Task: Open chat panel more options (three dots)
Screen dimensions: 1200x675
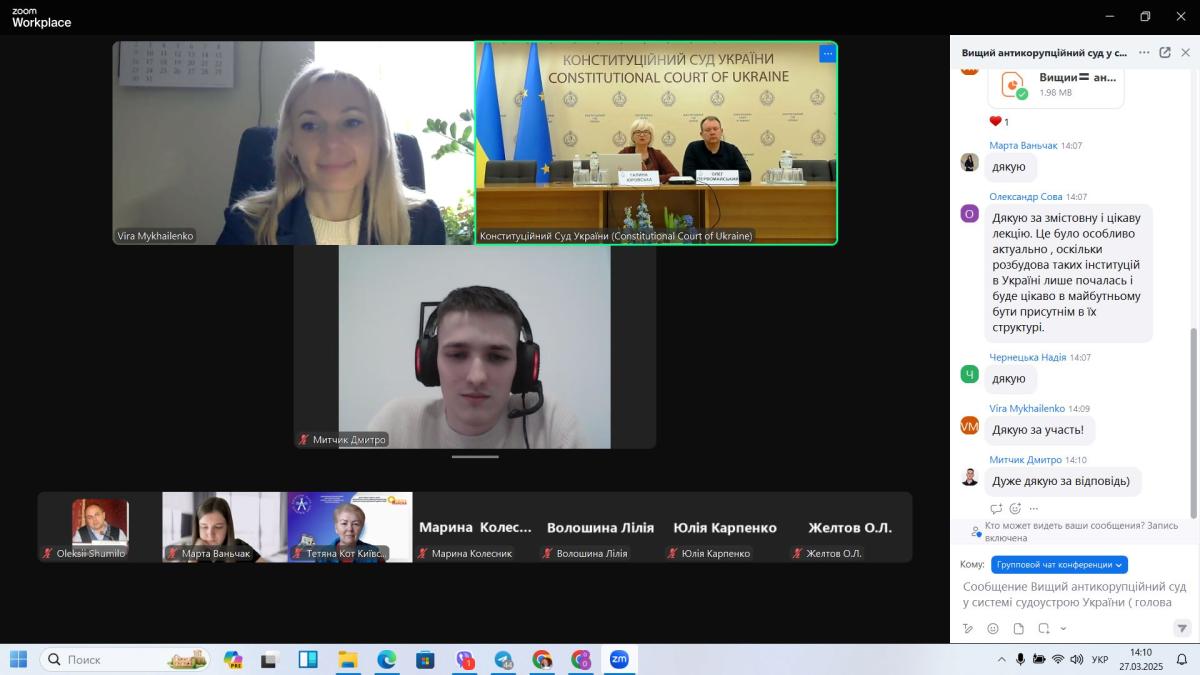Action: pyautogui.click(x=1144, y=53)
